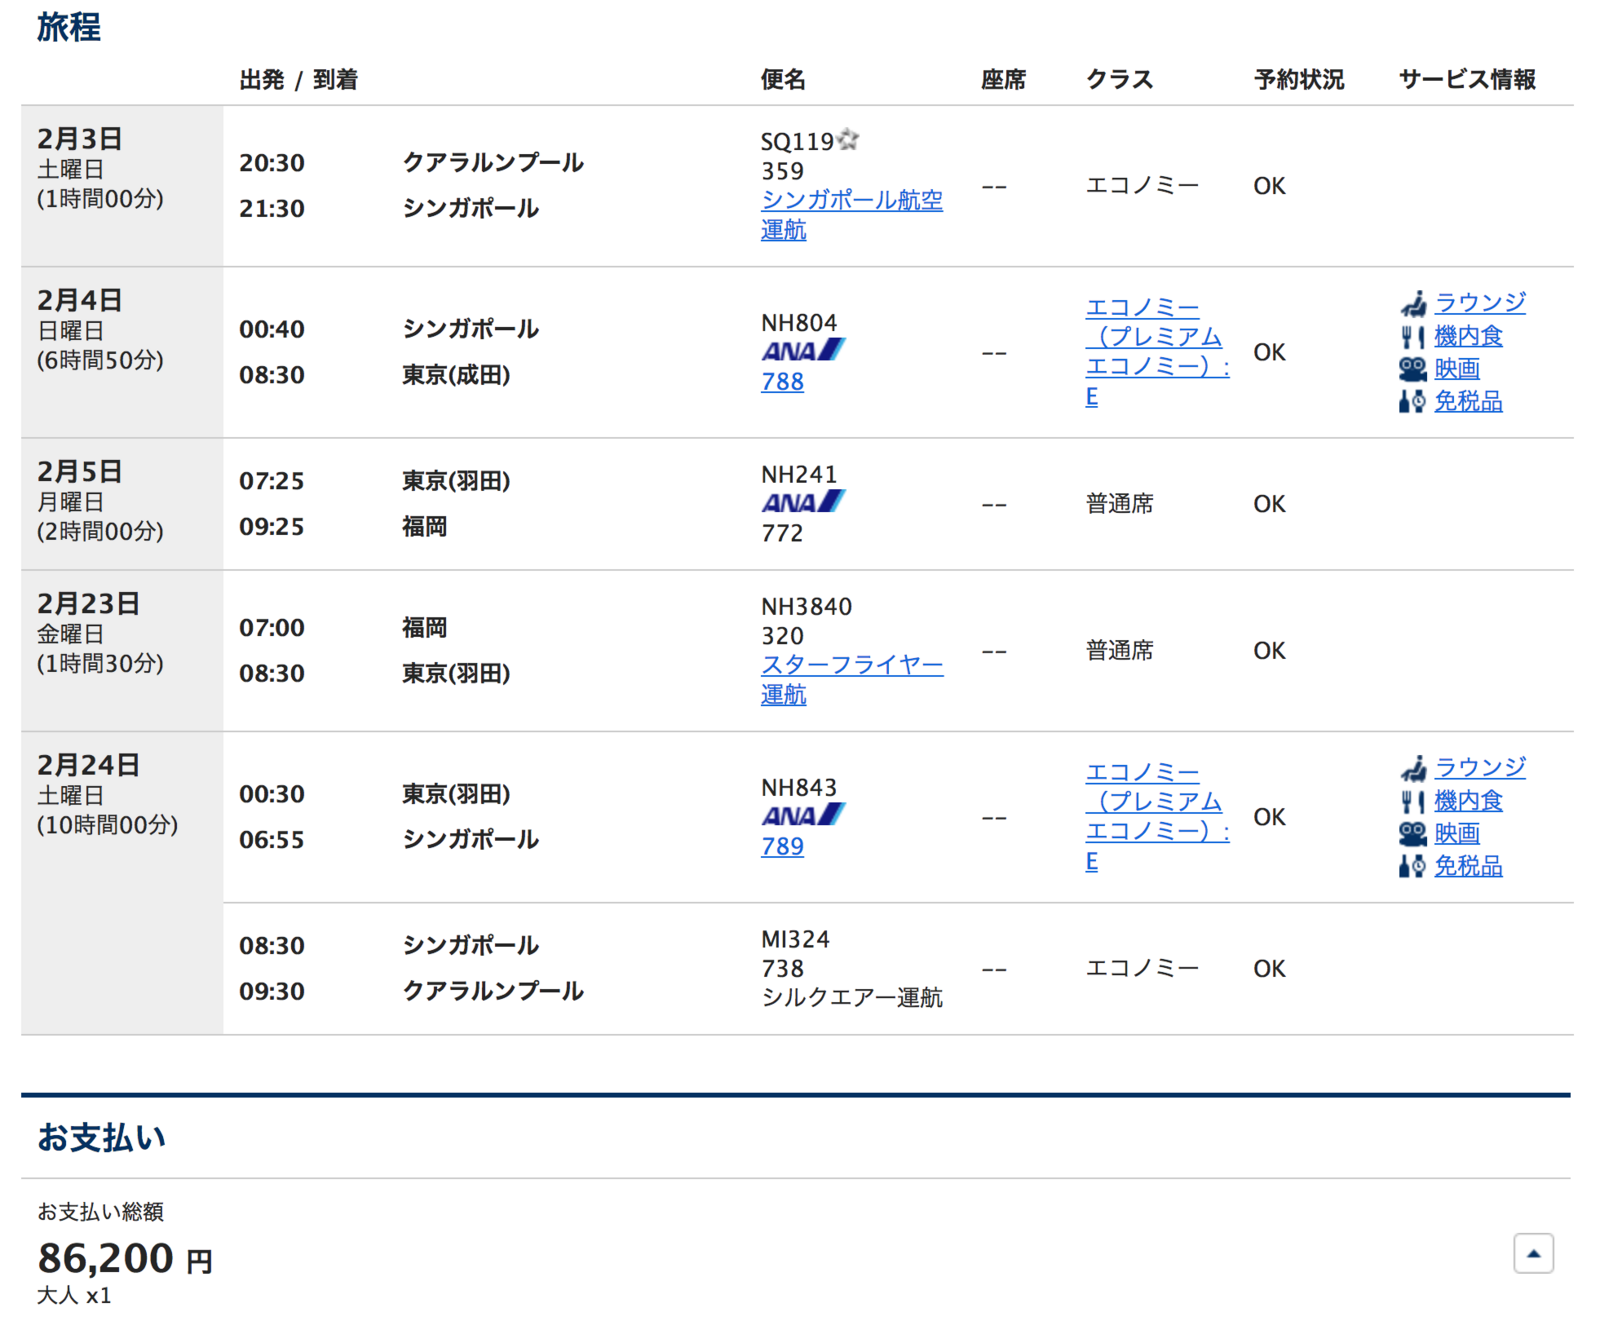Click in-flight meal icon in NH804 row
1600x1321 pixels.
pyautogui.click(x=1412, y=337)
